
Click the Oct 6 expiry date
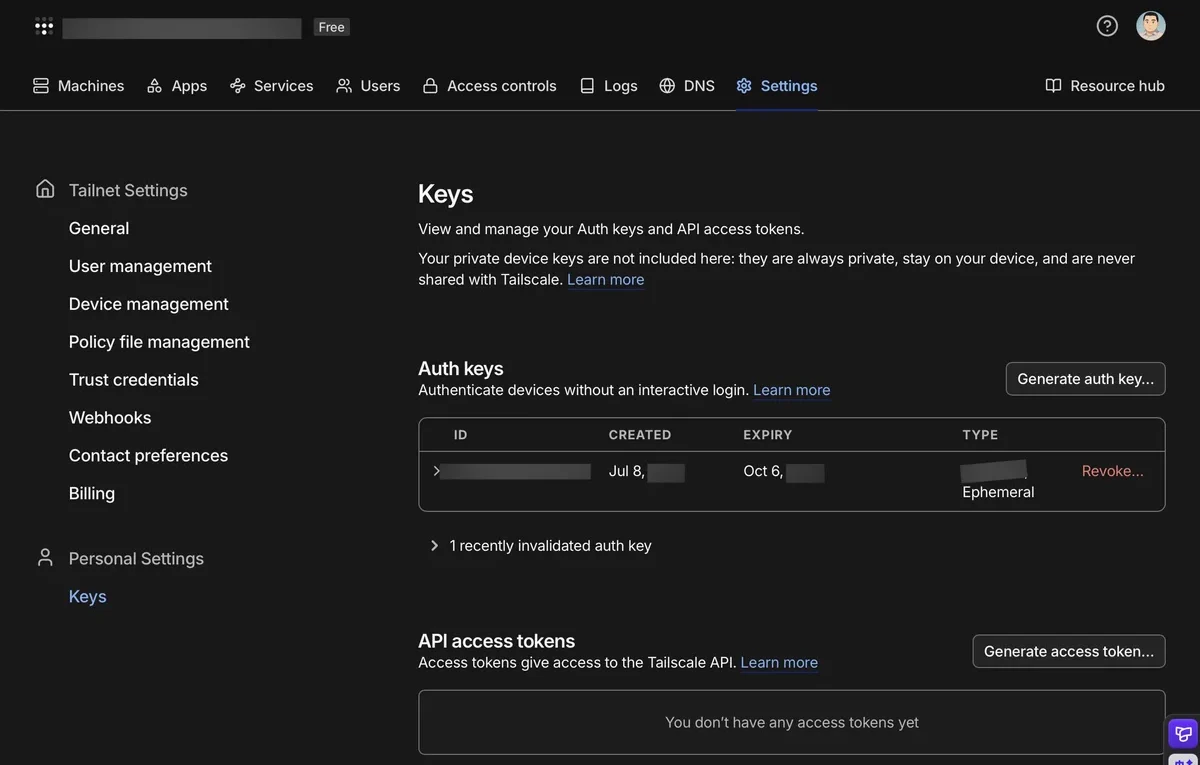pos(763,471)
